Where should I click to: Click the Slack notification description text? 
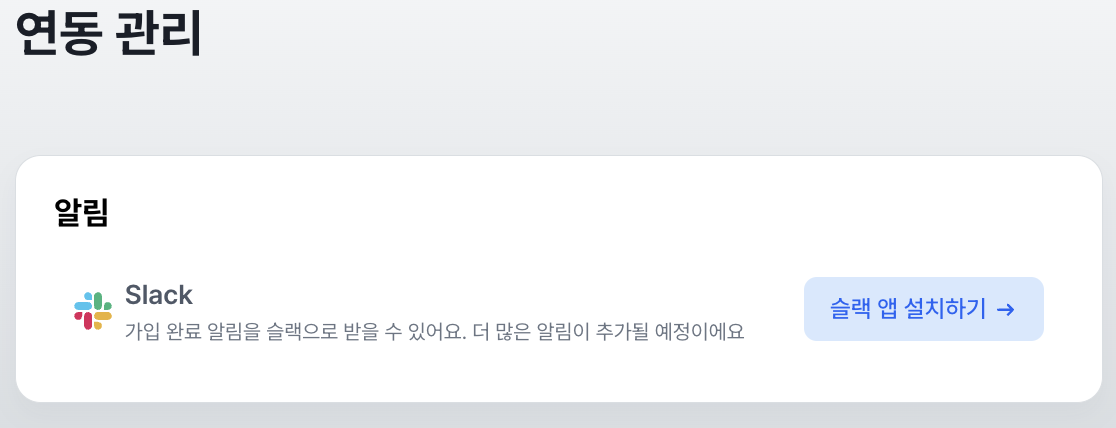pos(434,332)
